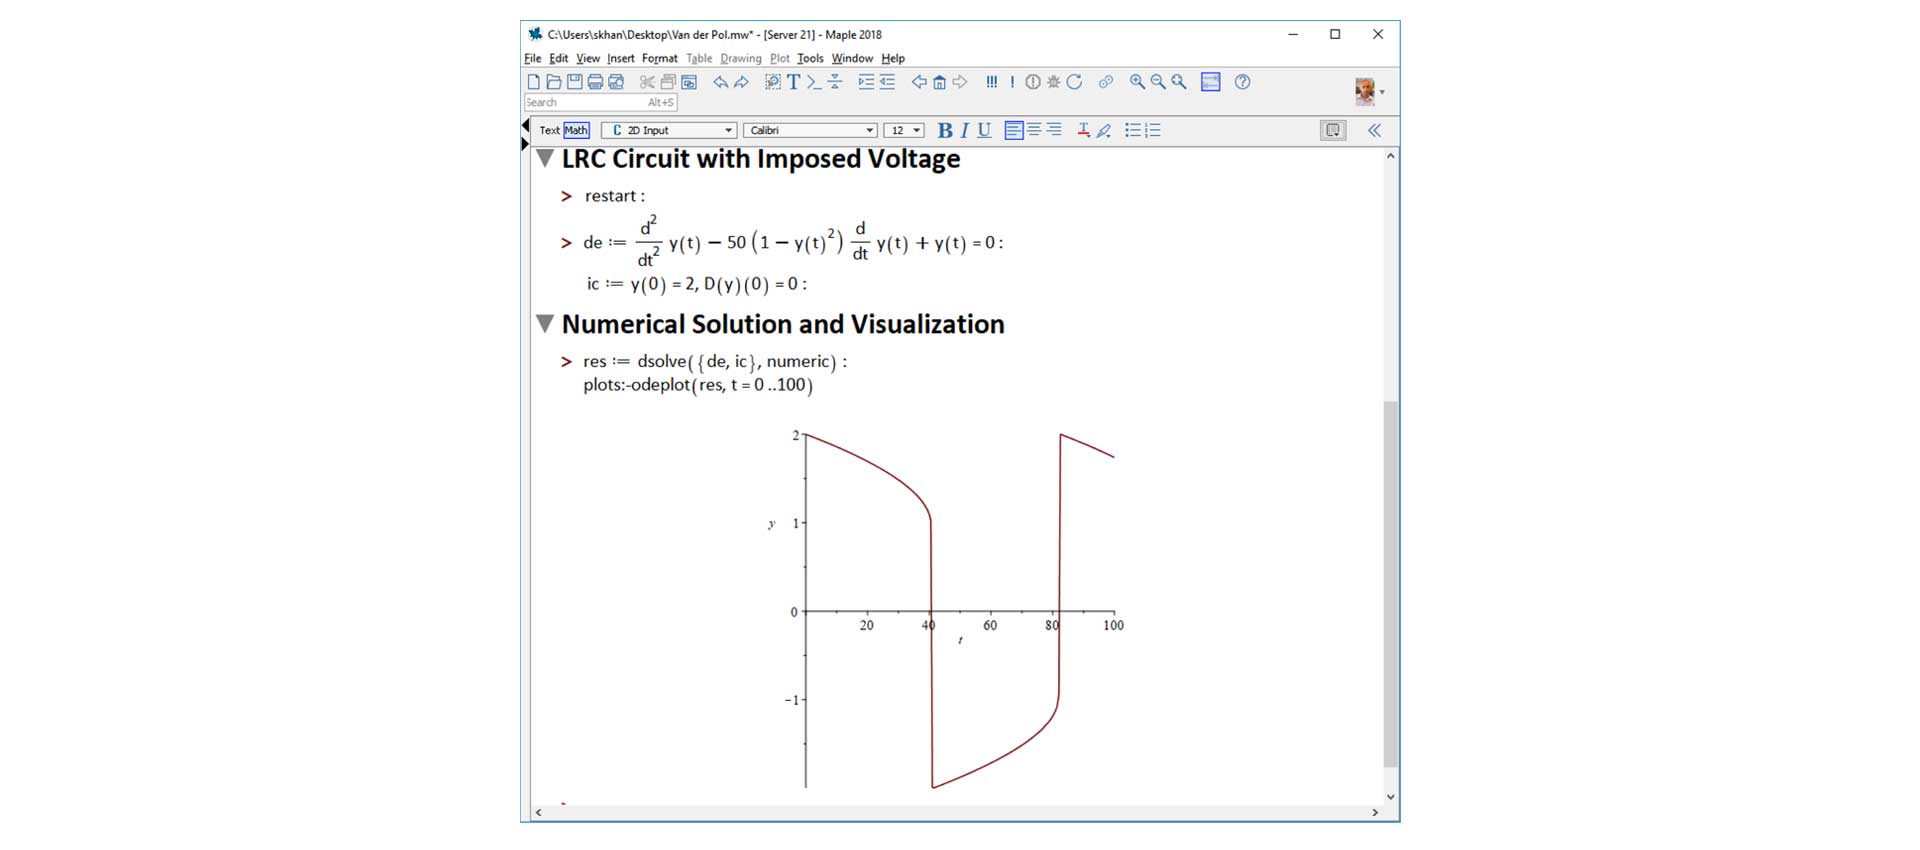Go back with the left arrow icon
Image resolution: width=1920 pixels, height=850 pixels.
click(918, 82)
